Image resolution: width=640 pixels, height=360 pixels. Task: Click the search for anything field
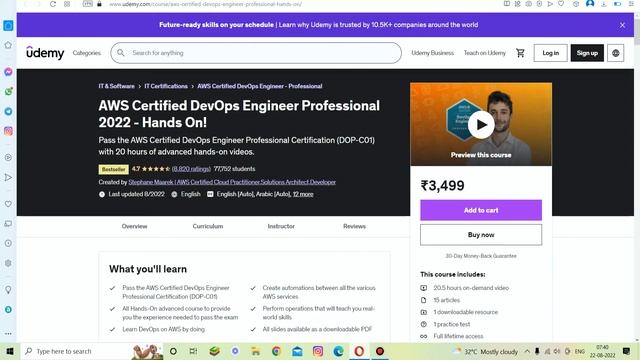256,53
